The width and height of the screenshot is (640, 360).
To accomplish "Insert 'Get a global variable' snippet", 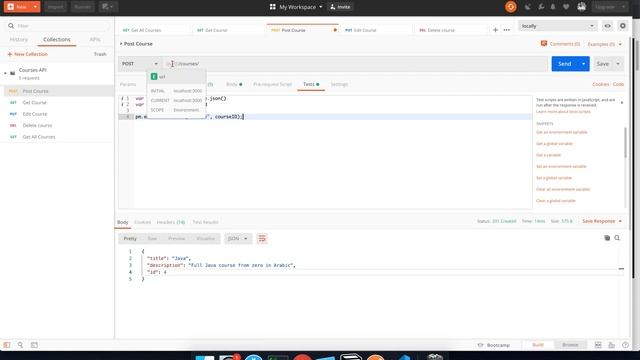I will [554, 144].
